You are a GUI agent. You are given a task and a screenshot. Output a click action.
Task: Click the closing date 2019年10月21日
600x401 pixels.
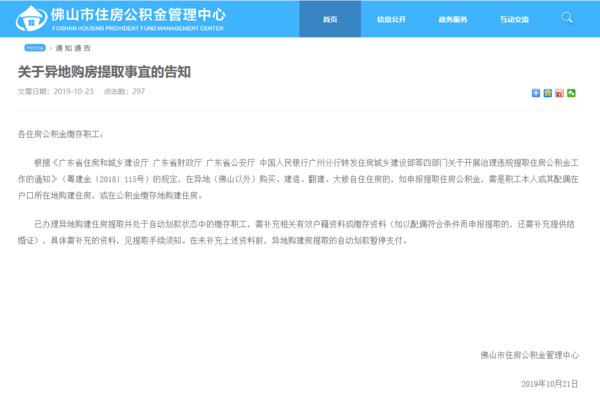549,383
